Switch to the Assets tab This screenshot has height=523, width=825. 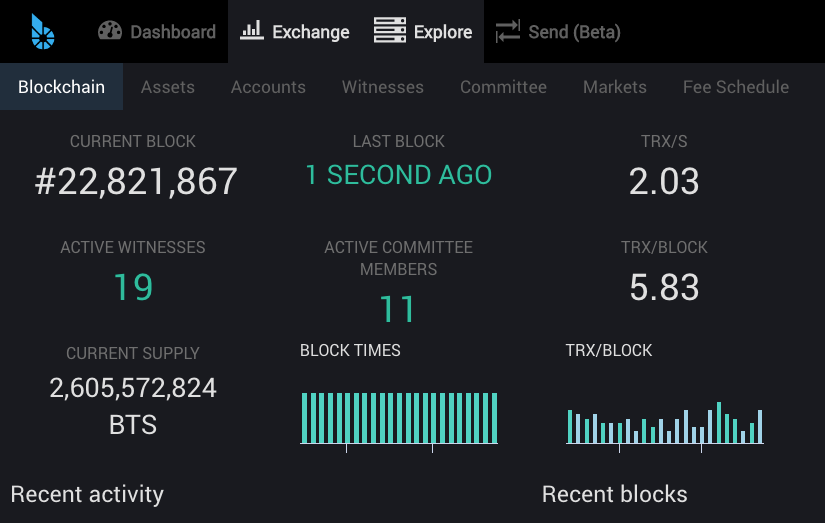click(168, 87)
